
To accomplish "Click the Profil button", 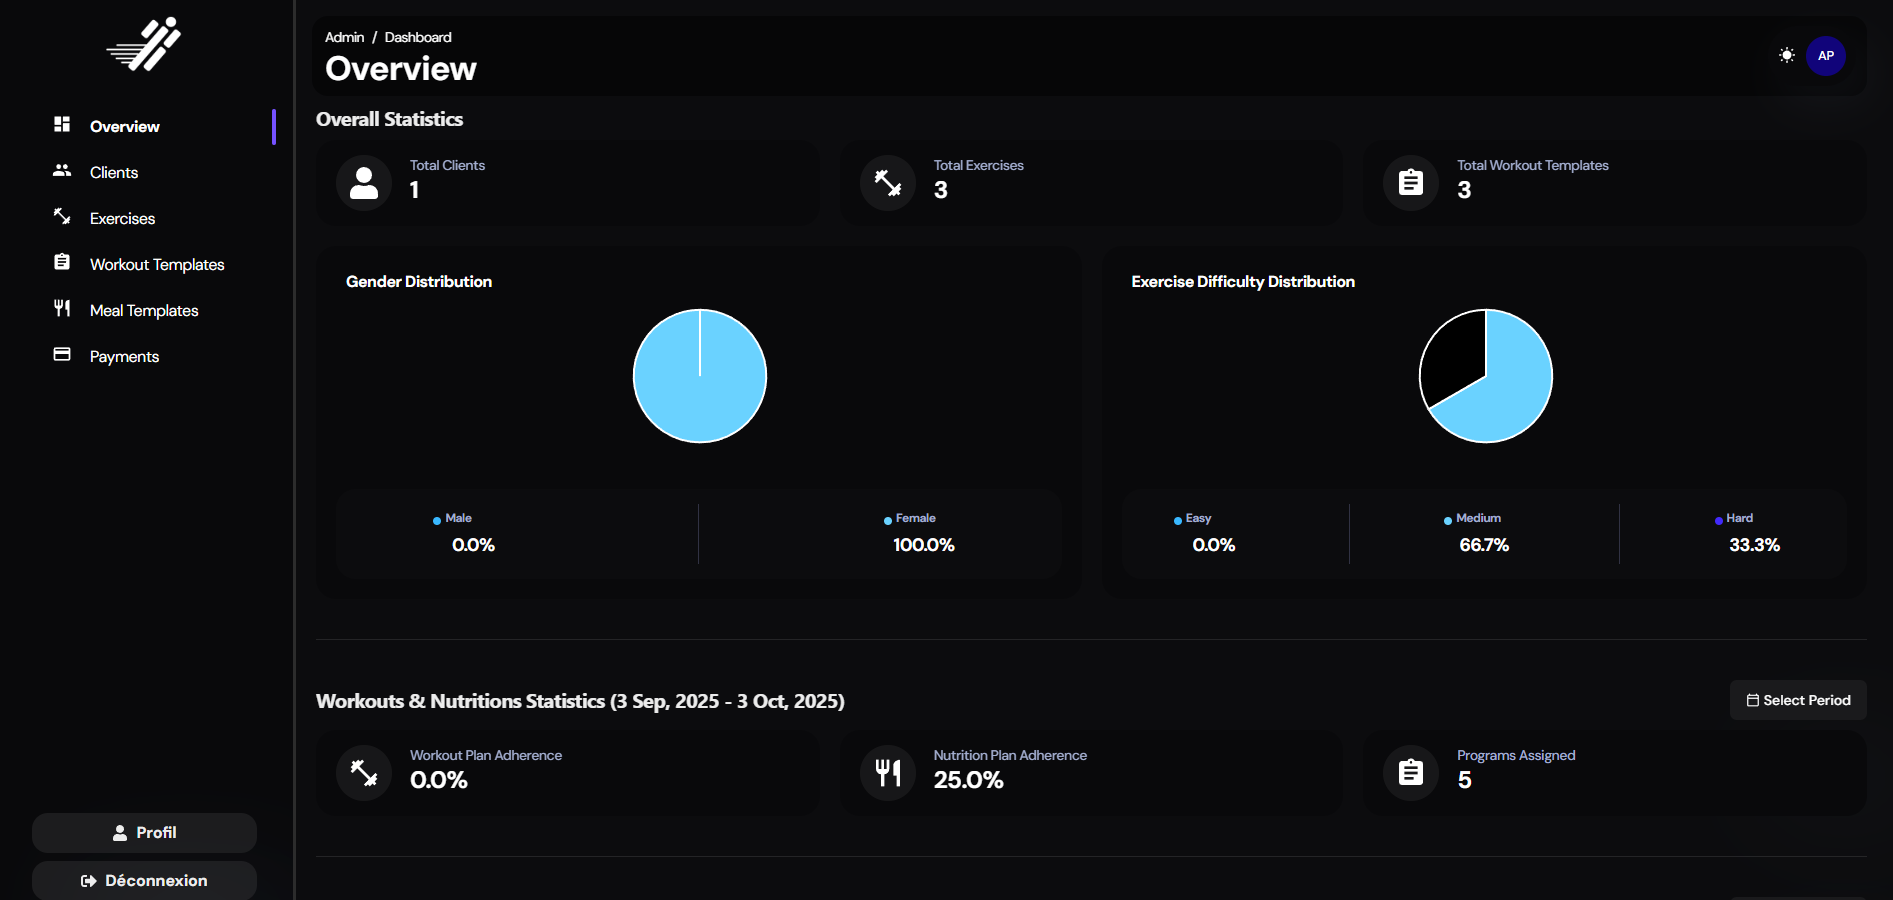I will 143,832.
